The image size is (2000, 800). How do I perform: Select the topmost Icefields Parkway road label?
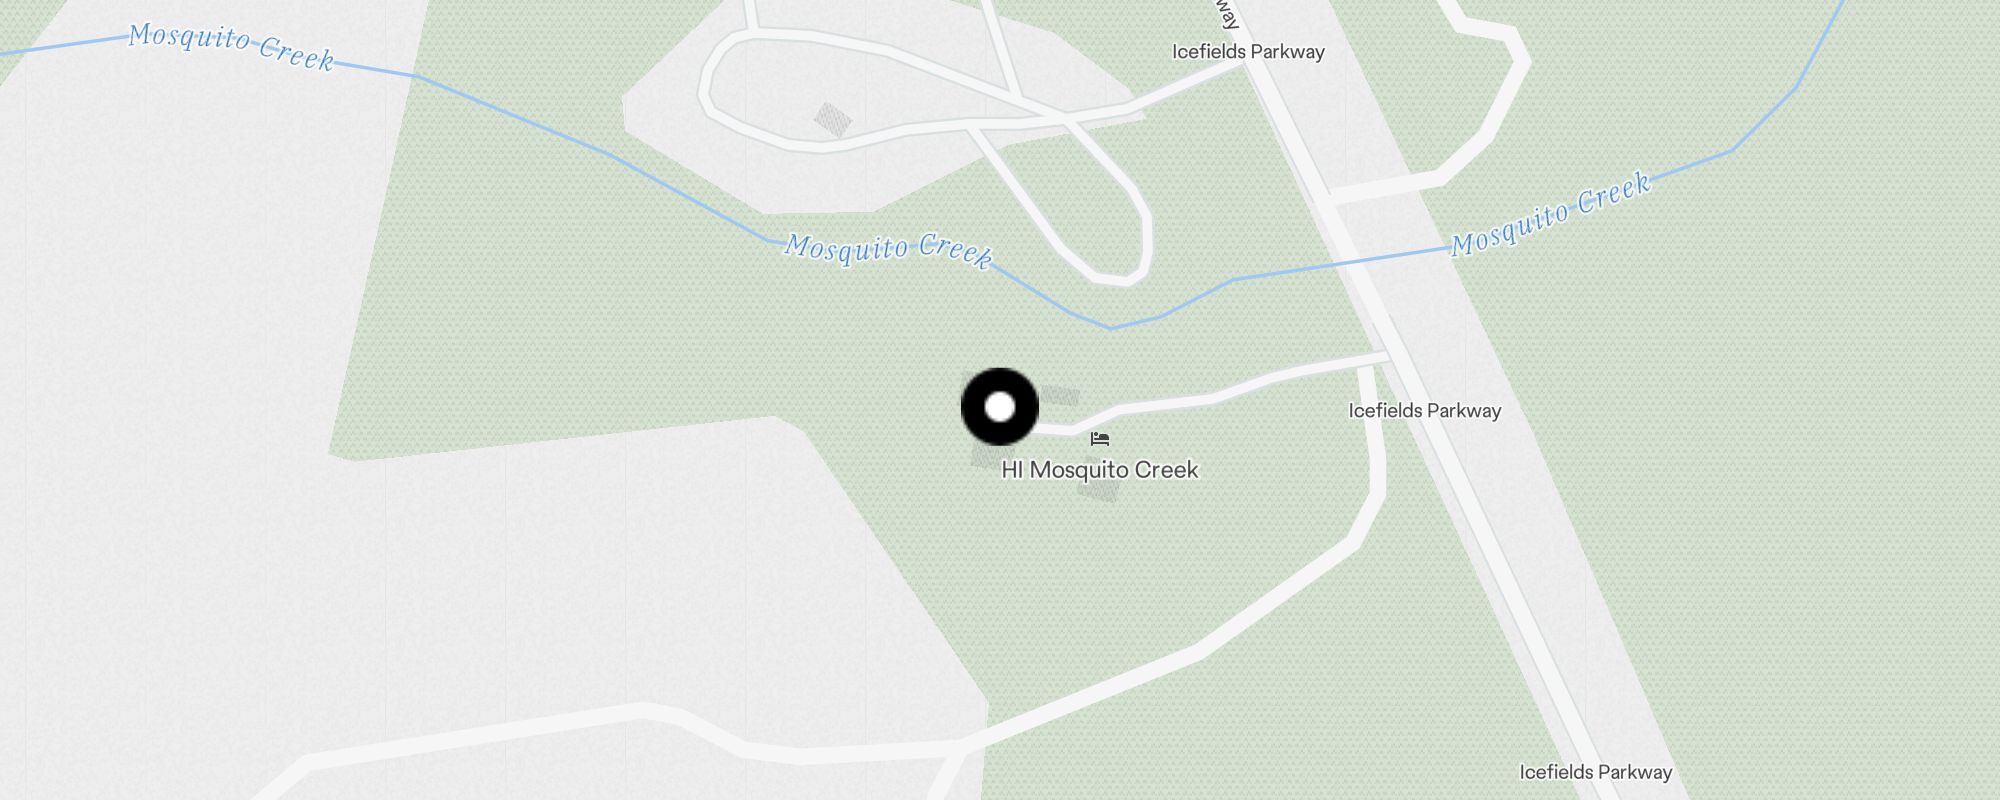point(1248,51)
